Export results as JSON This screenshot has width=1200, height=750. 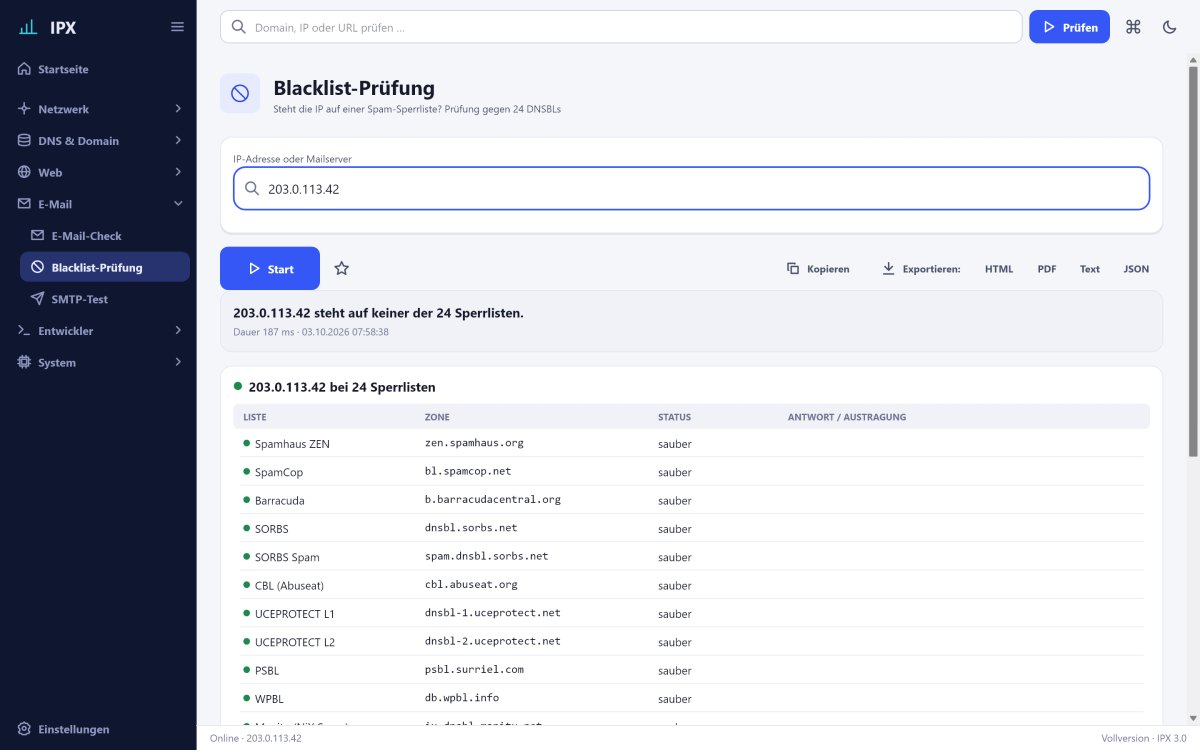tap(1136, 268)
